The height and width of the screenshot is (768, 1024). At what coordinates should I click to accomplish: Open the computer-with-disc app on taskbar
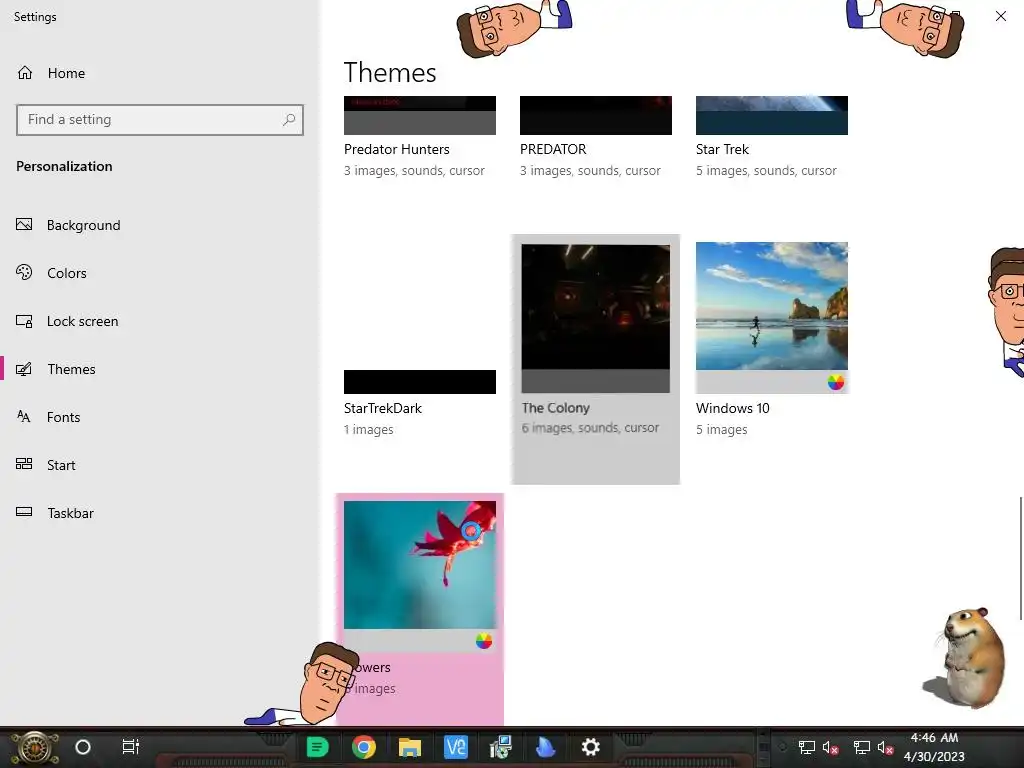pyautogui.click(x=501, y=747)
